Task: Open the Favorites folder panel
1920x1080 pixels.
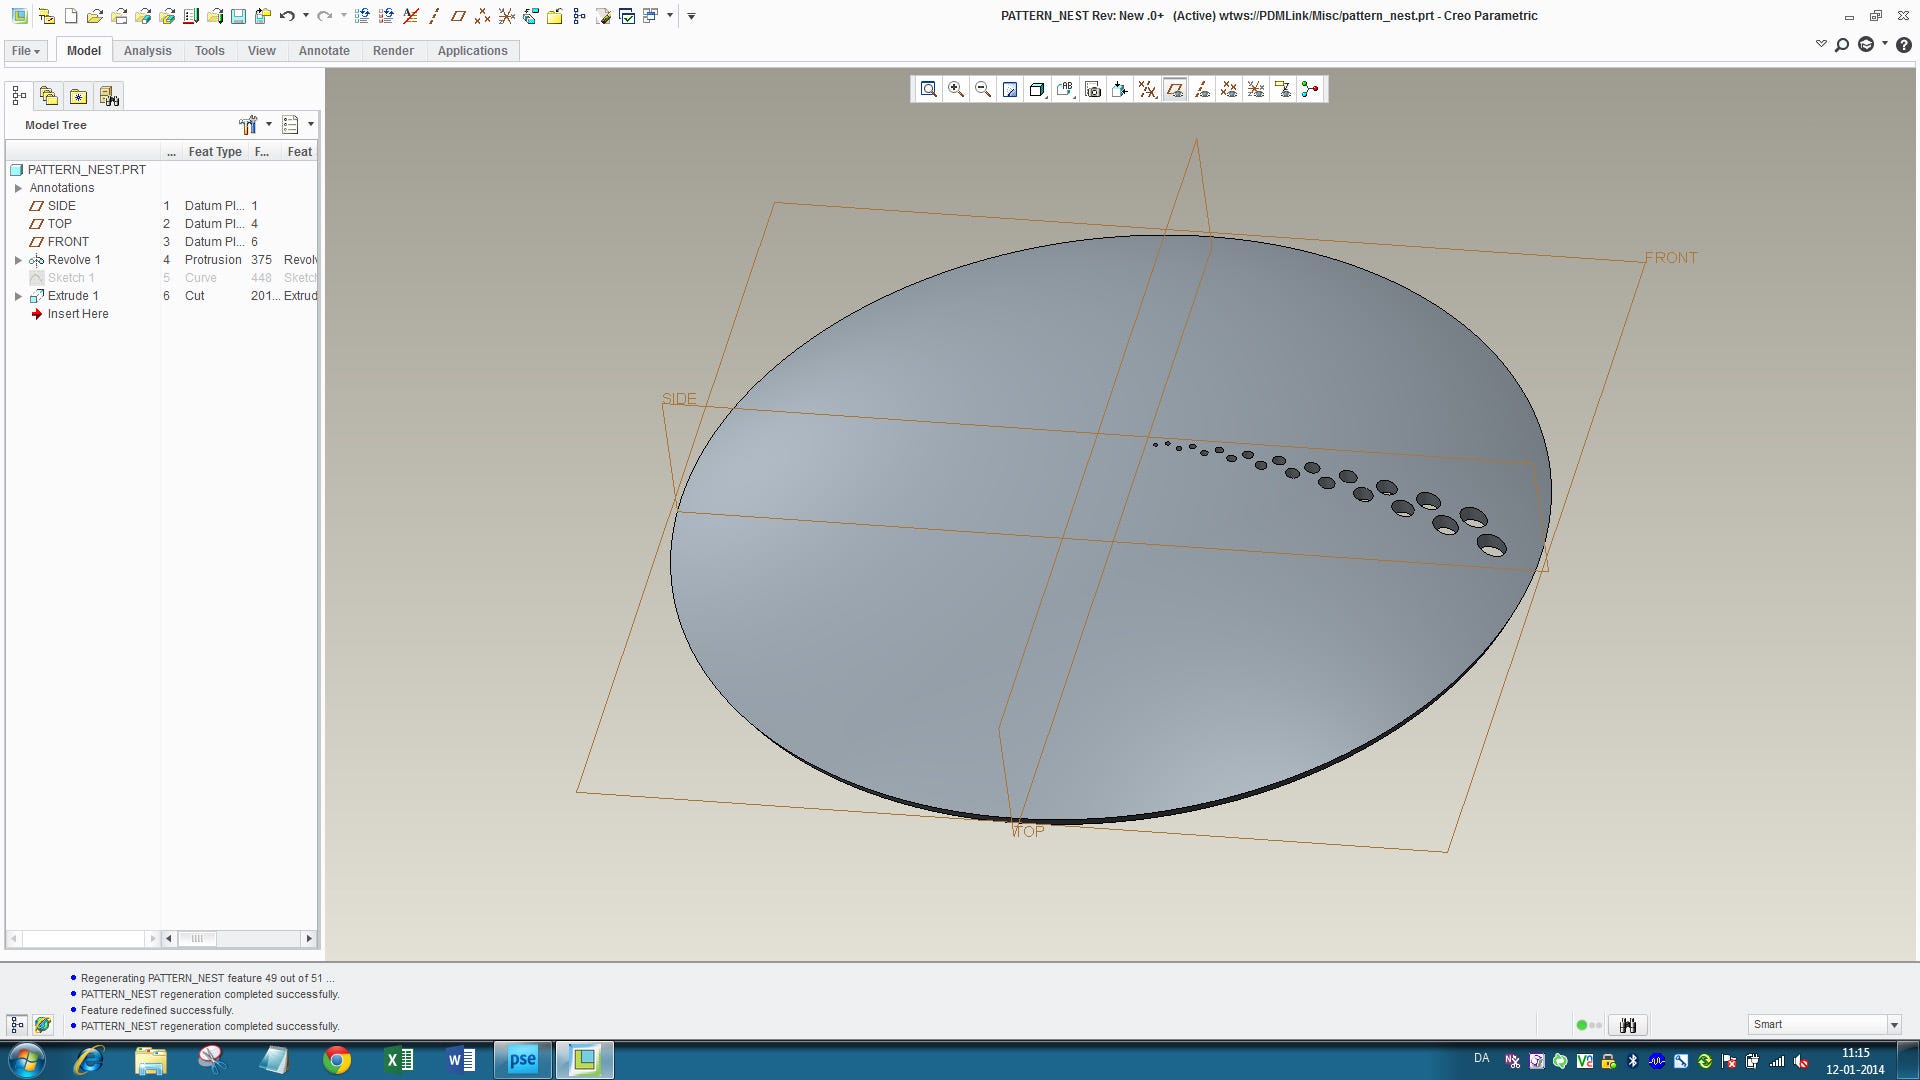Action: pos(78,95)
